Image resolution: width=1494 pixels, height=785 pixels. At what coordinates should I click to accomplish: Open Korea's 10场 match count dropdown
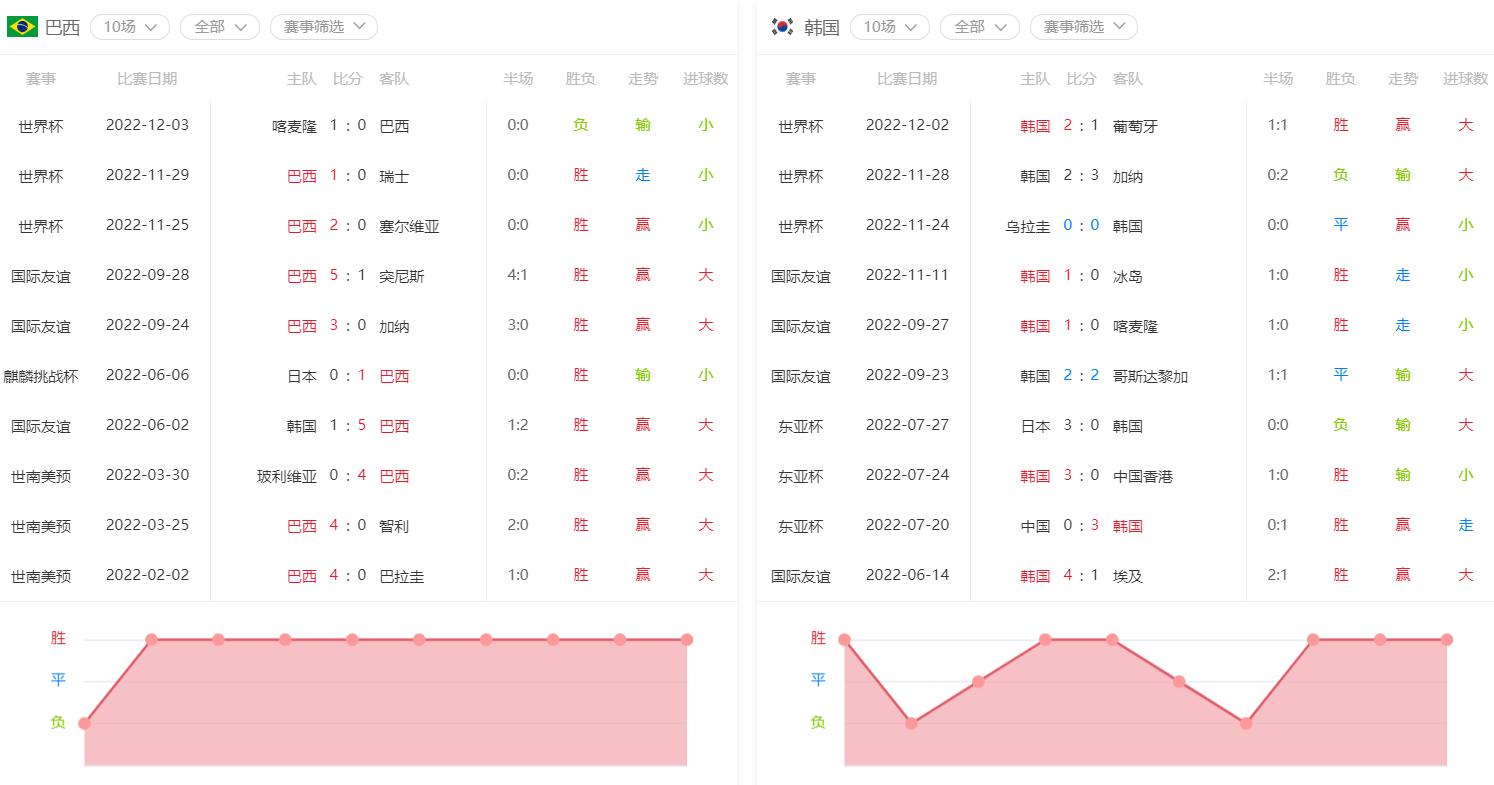[x=890, y=27]
